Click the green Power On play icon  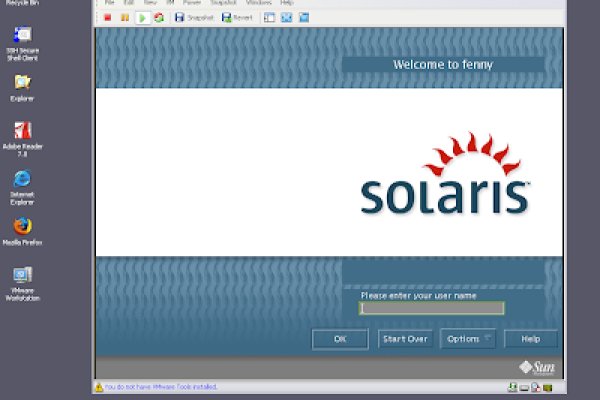click(x=141, y=17)
